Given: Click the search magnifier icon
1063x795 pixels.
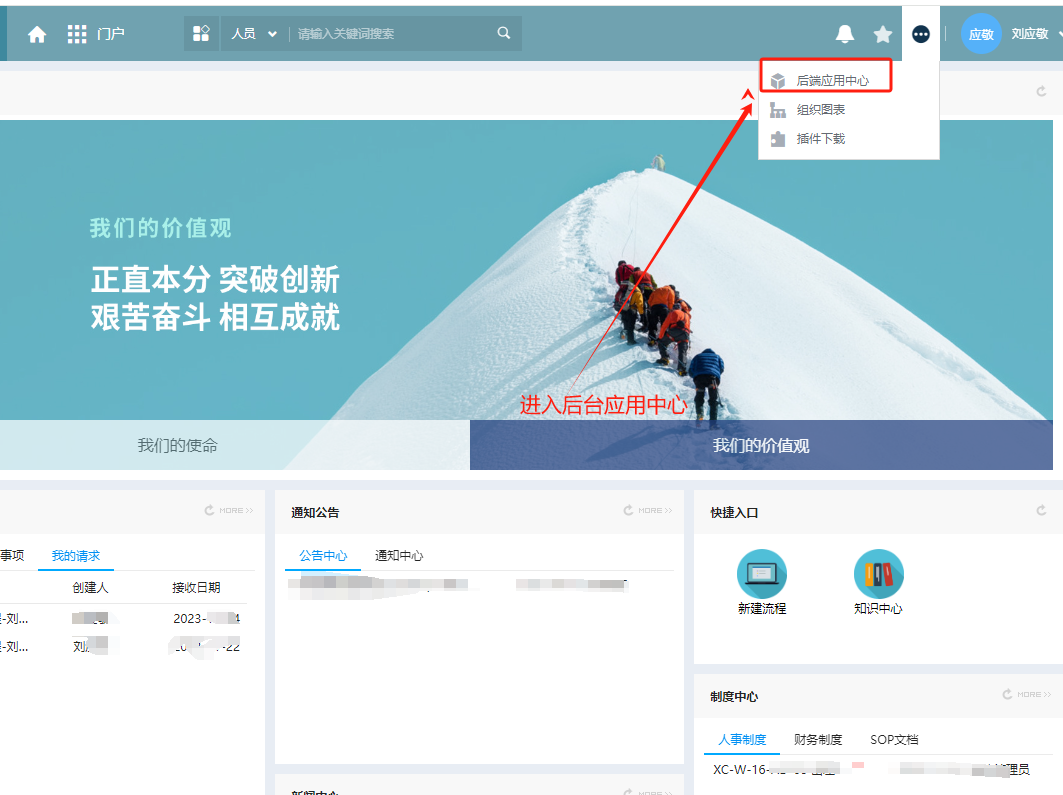Looking at the screenshot, I should (504, 33).
